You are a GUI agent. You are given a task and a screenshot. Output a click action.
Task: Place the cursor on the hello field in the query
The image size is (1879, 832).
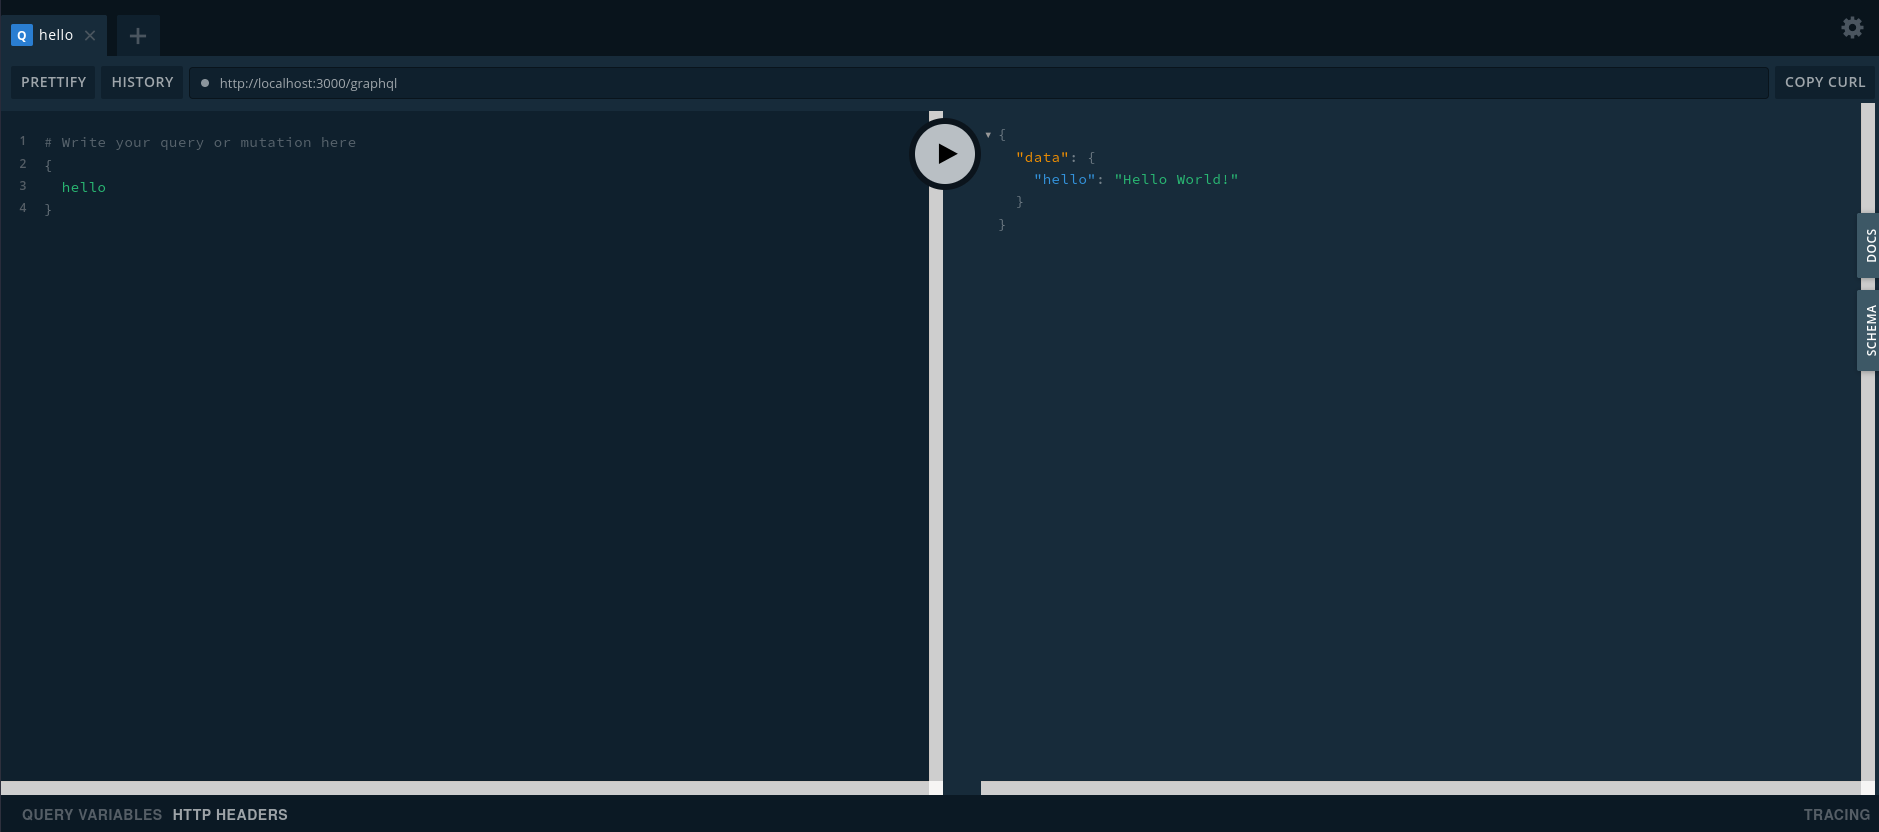(x=84, y=187)
